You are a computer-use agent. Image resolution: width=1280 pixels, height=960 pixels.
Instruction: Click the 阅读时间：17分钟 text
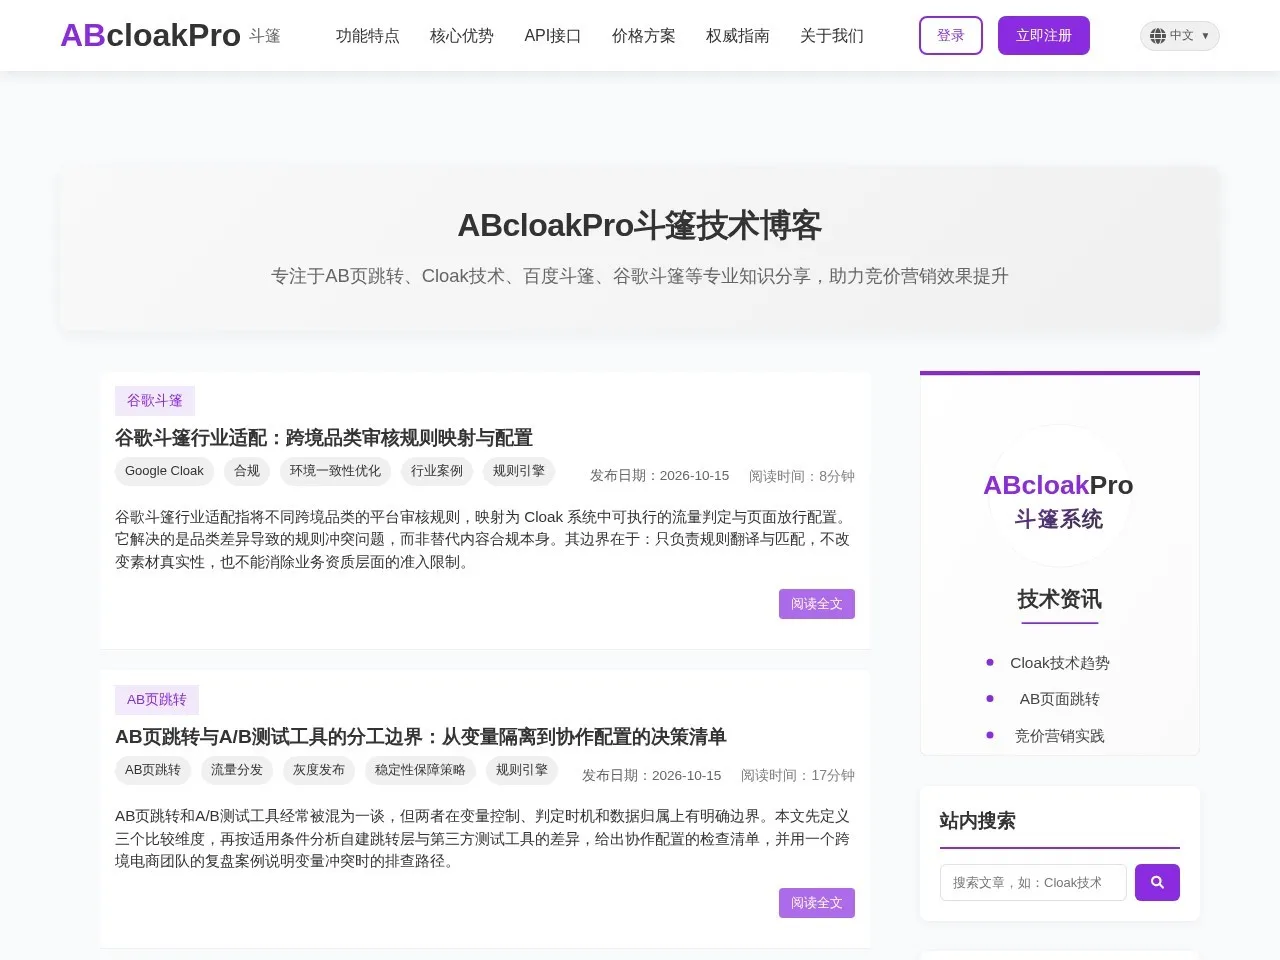(798, 775)
